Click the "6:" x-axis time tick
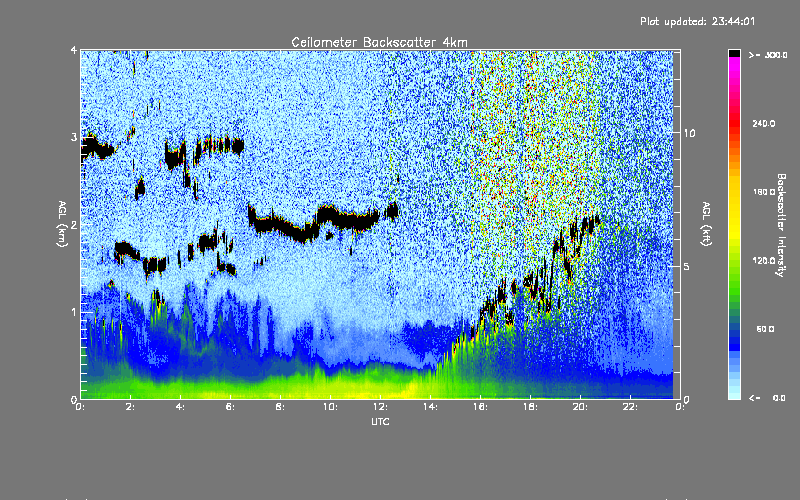Viewport: 800px width, 500px height. point(230,407)
